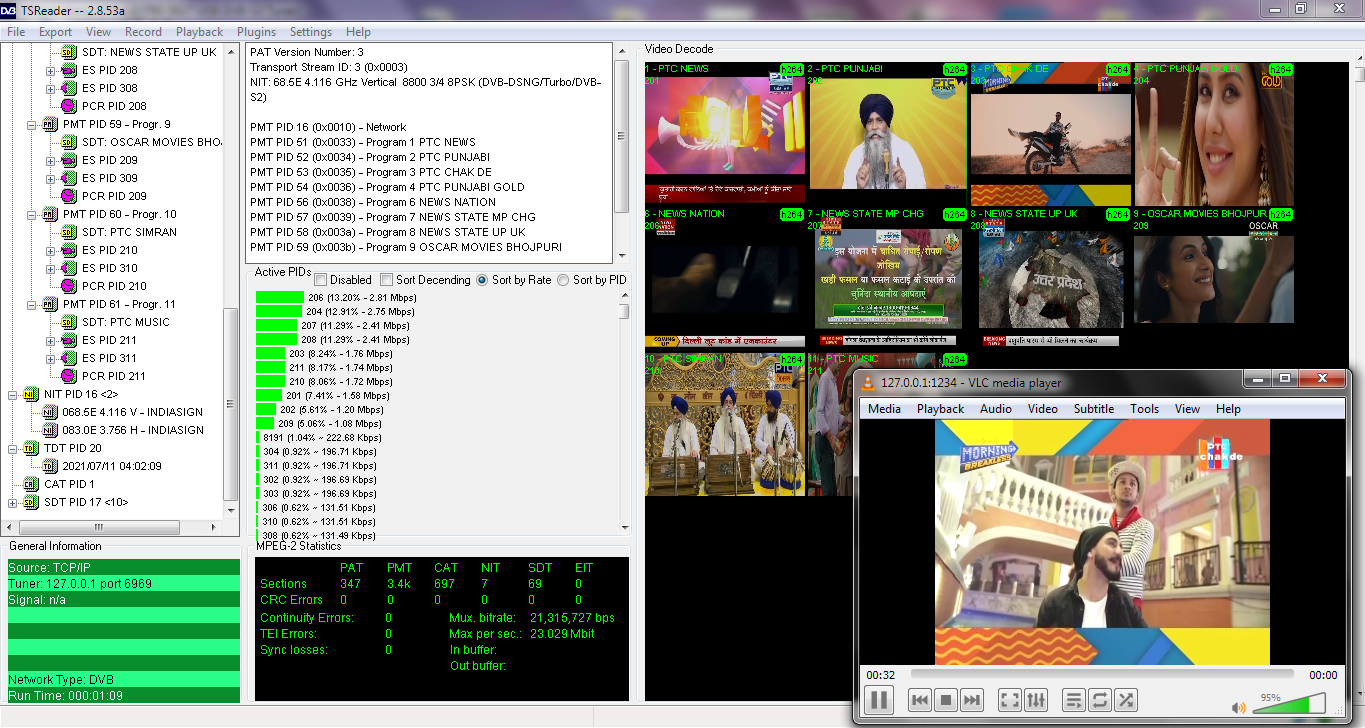Toggle VLC playlist view
The width and height of the screenshot is (1365, 728).
click(1074, 700)
